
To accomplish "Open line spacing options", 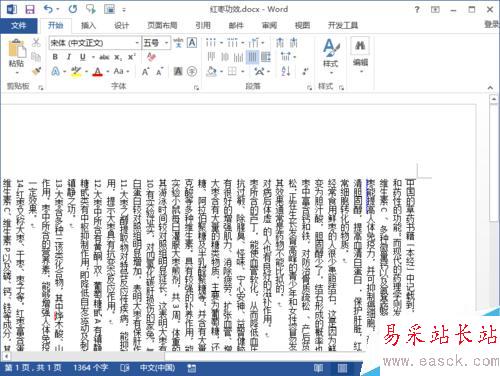I will coord(286,57).
